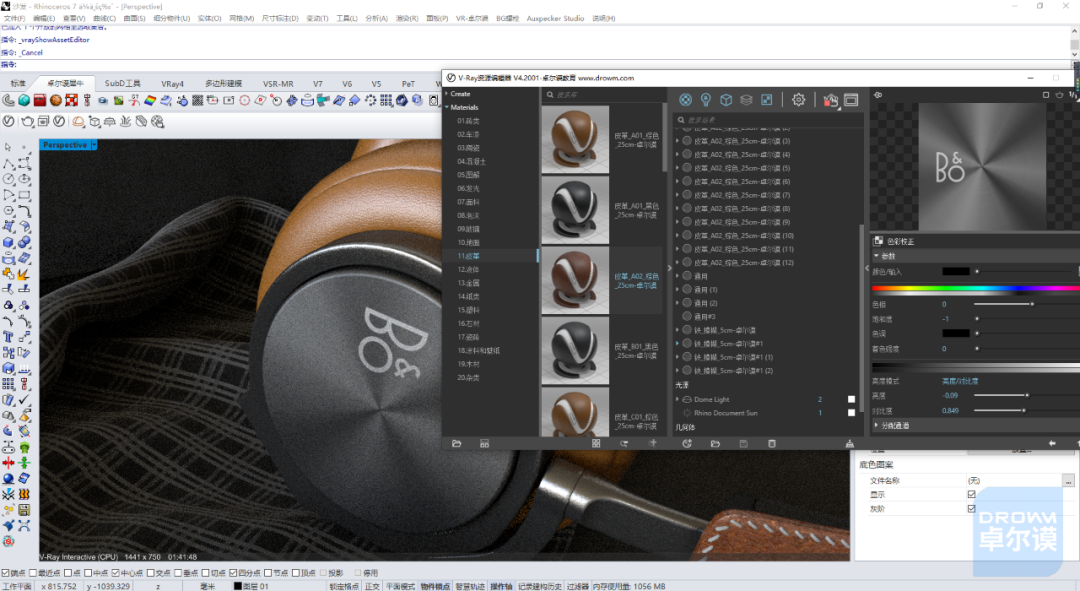Click the rainbow gradient surface toolbar icon
Image resolution: width=1080 pixels, height=591 pixels.
[150, 101]
